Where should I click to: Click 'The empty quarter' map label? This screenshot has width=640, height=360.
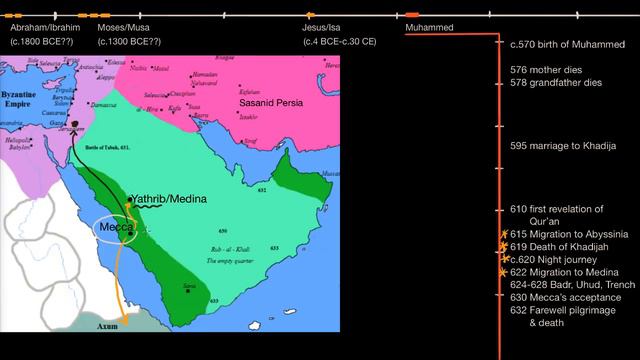coord(230,261)
